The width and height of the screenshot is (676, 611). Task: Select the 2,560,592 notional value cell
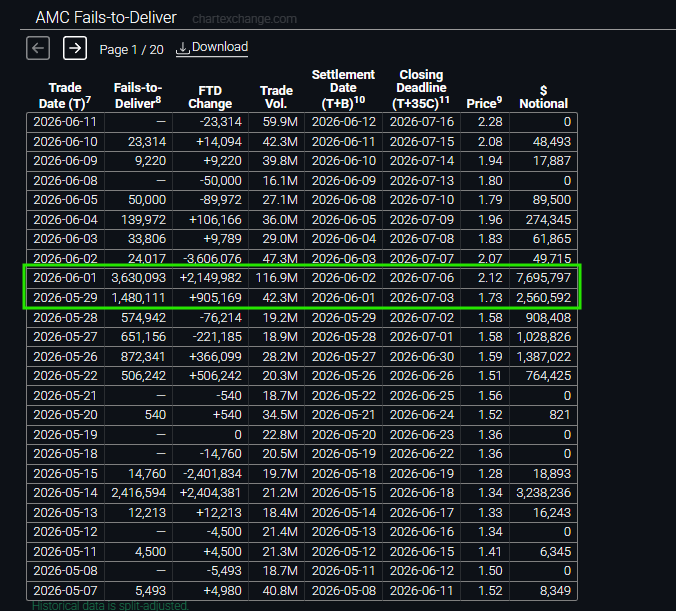pyautogui.click(x=543, y=298)
